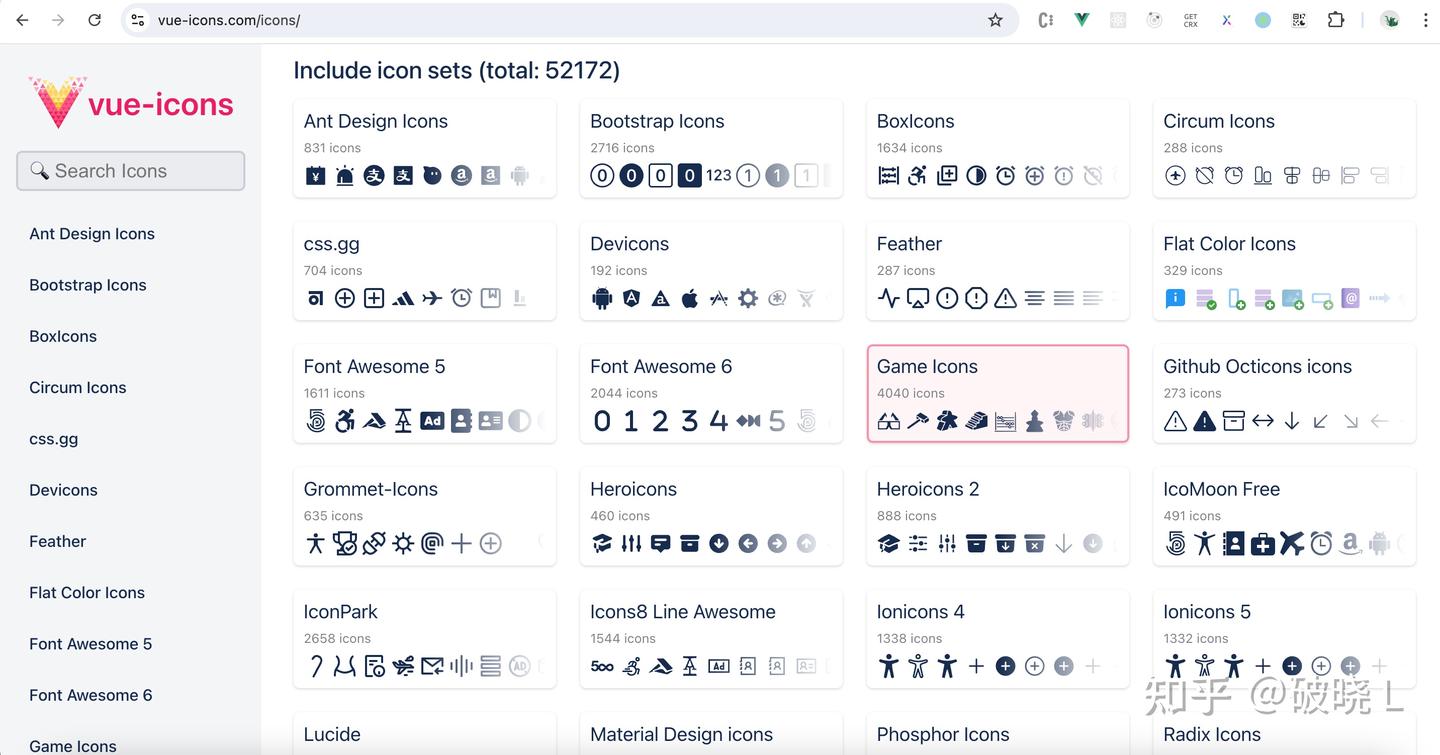Click the wheelchair icon in the Font Awesome 5 card
The width and height of the screenshot is (1440, 755).
pos(344,421)
